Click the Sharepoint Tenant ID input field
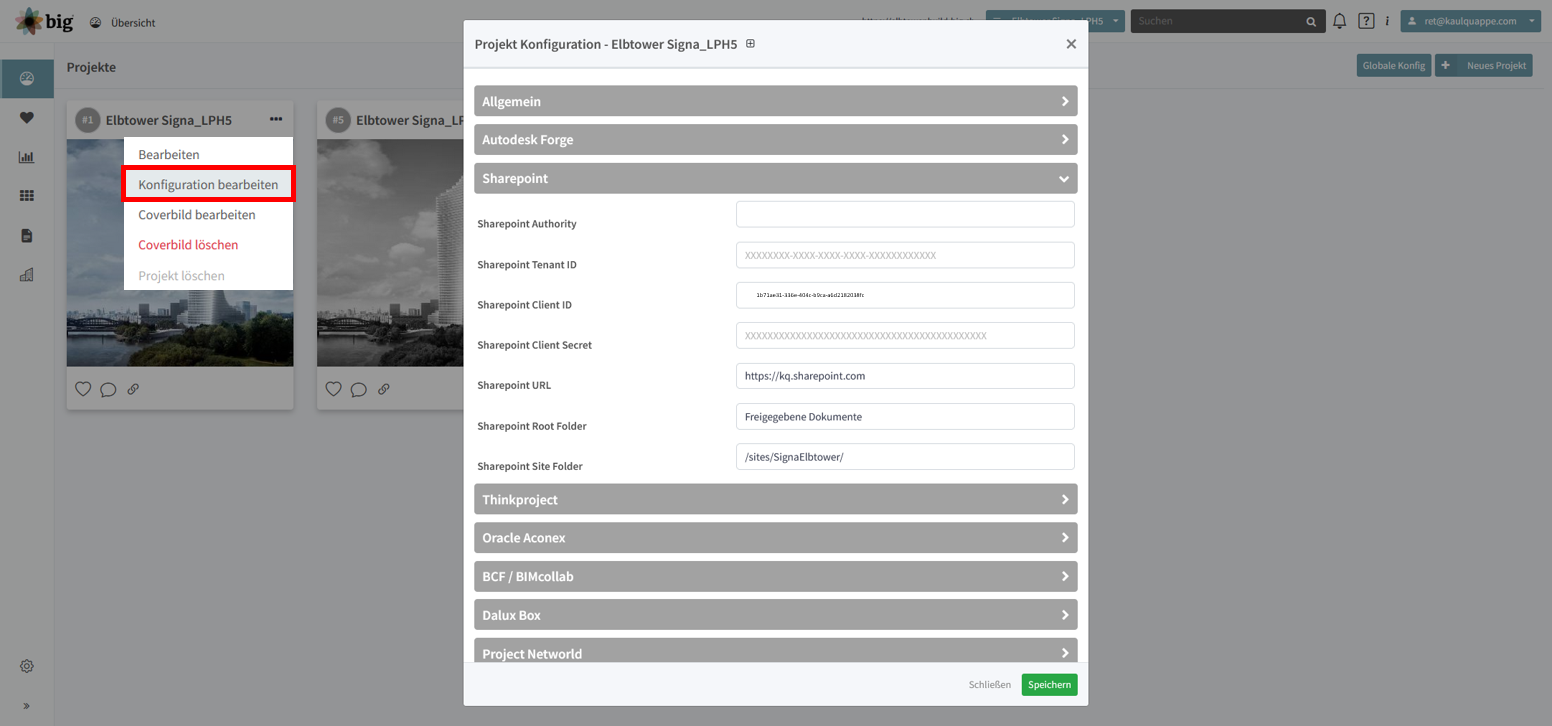 (905, 255)
